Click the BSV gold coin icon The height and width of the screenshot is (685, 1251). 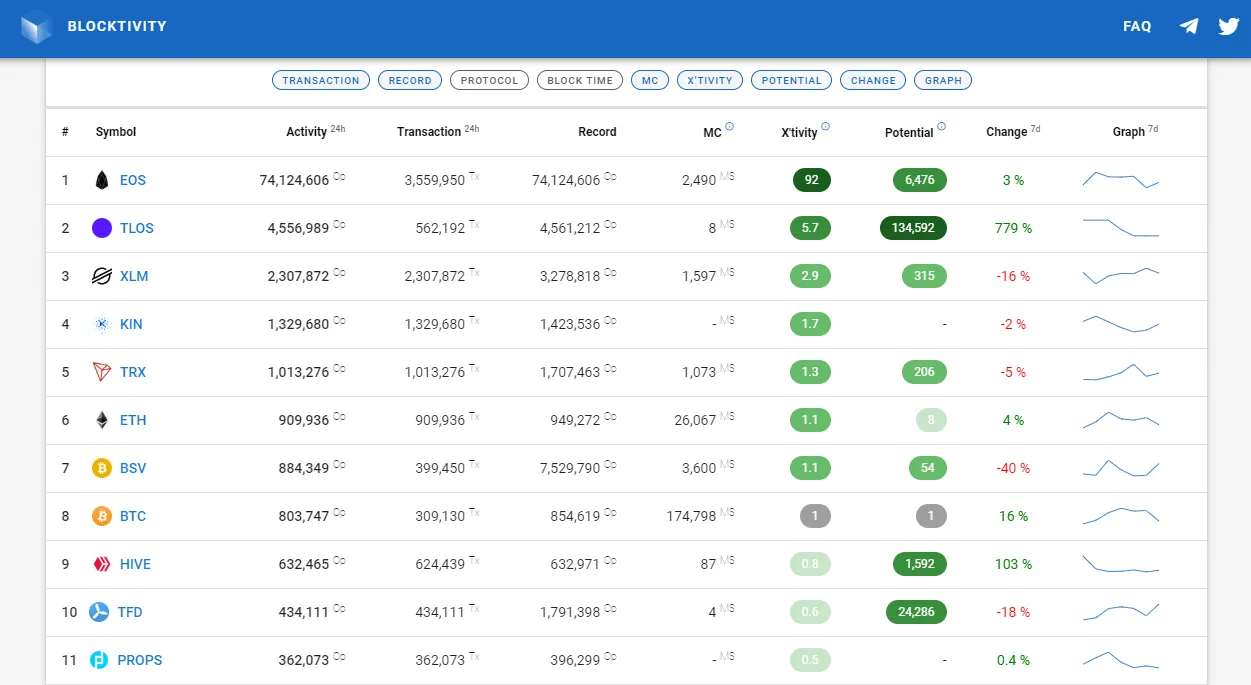(x=102, y=468)
